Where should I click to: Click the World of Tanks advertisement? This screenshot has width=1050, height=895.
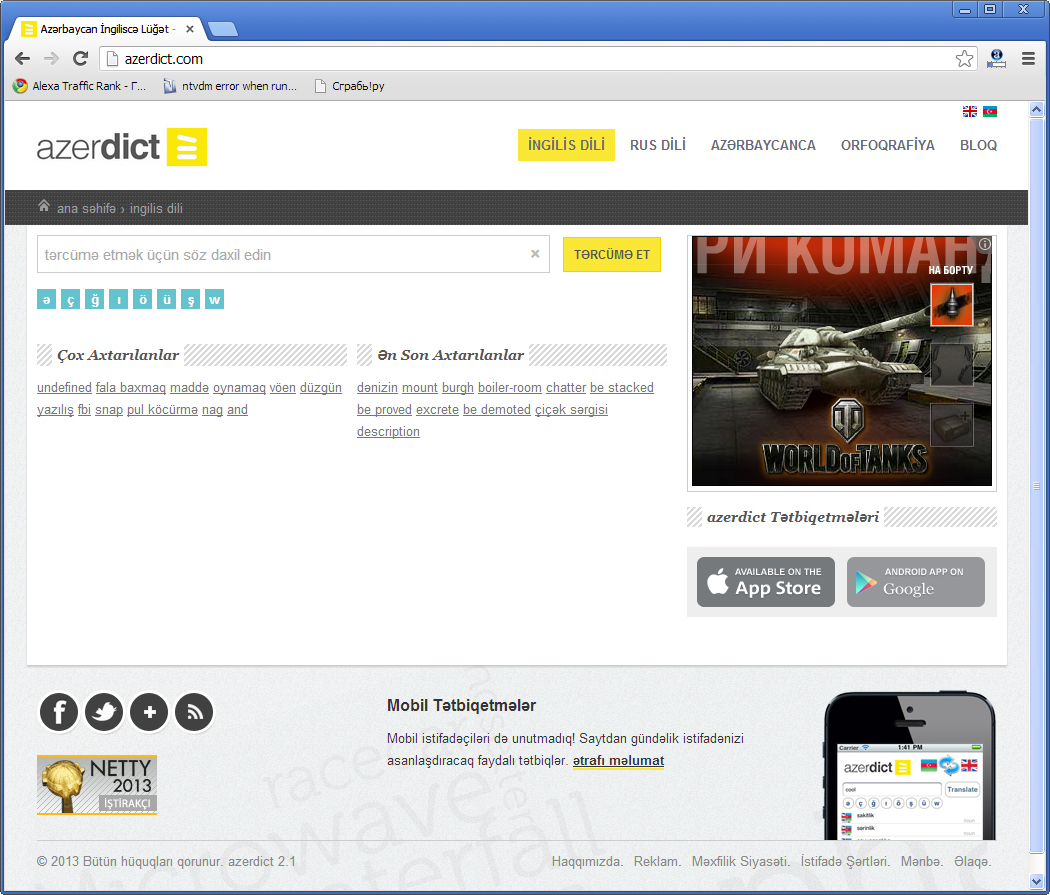(x=841, y=361)
